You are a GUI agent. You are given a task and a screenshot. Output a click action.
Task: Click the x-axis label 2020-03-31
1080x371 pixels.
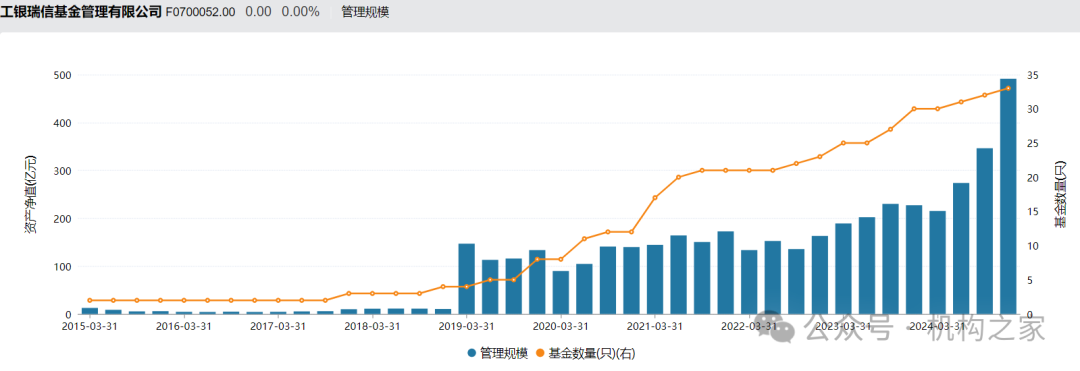coord(561,326)
